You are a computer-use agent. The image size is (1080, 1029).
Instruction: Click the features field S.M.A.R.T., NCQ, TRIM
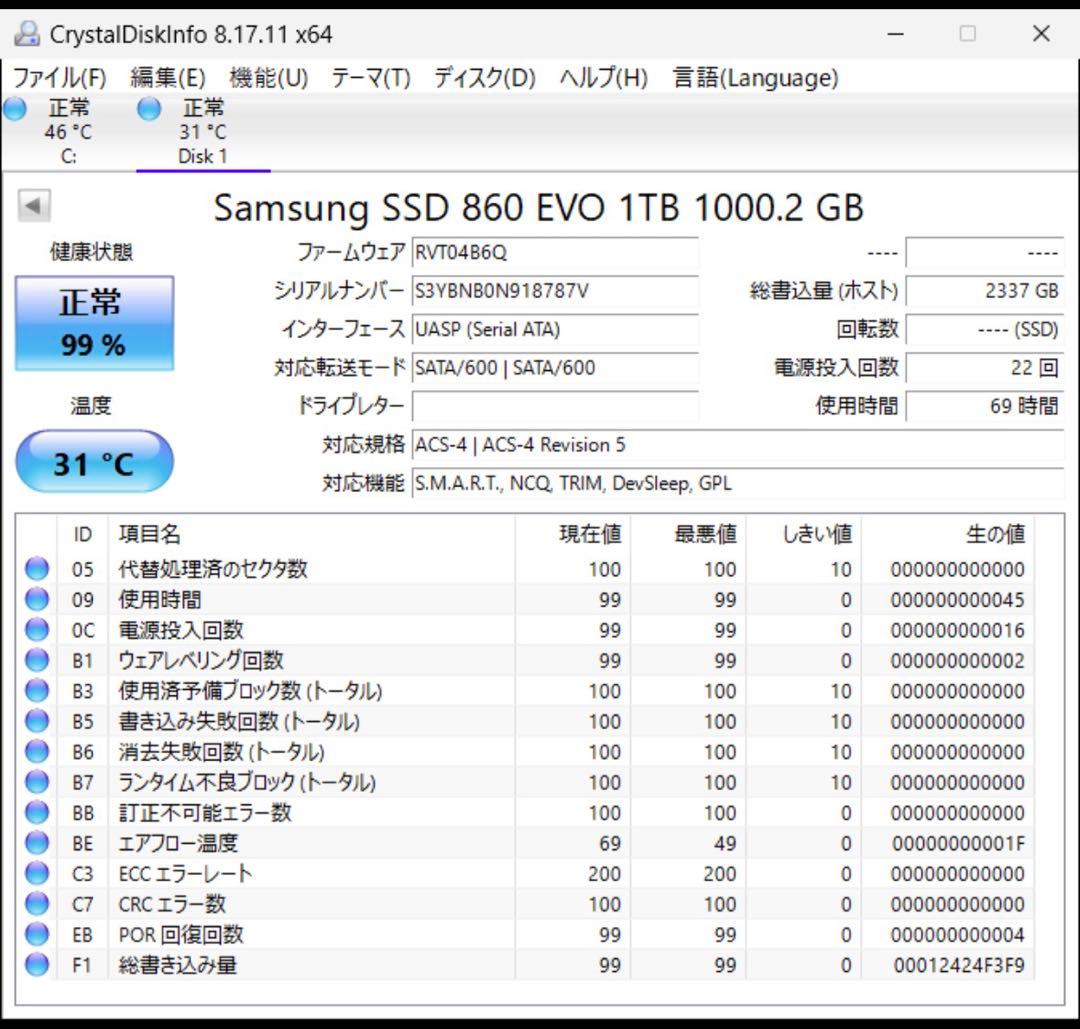[738, 484]
